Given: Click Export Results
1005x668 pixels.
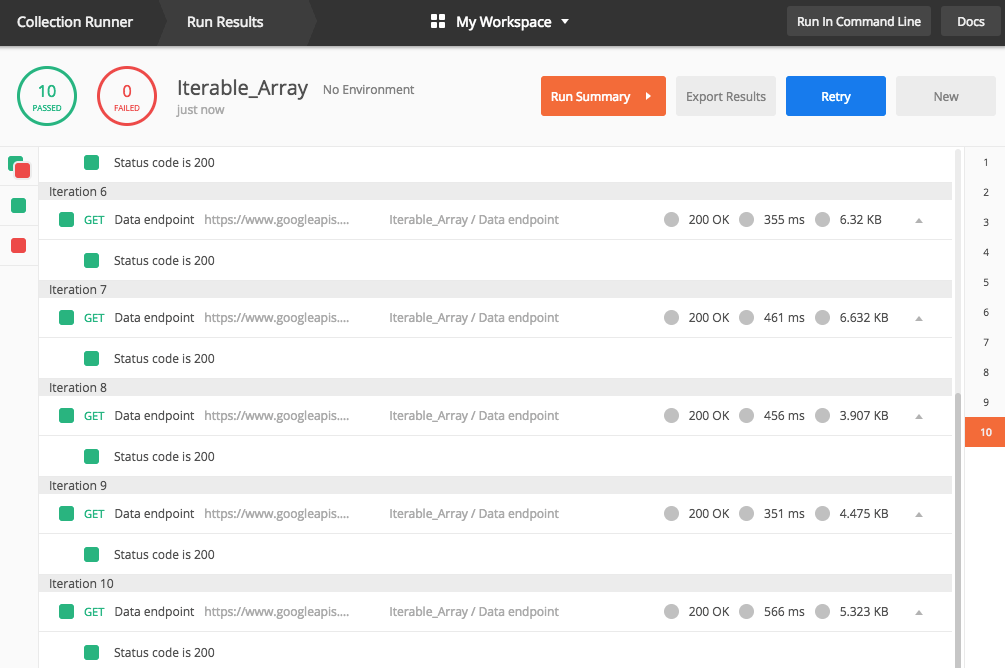Looking at the screenshot, I should [725, 95].
